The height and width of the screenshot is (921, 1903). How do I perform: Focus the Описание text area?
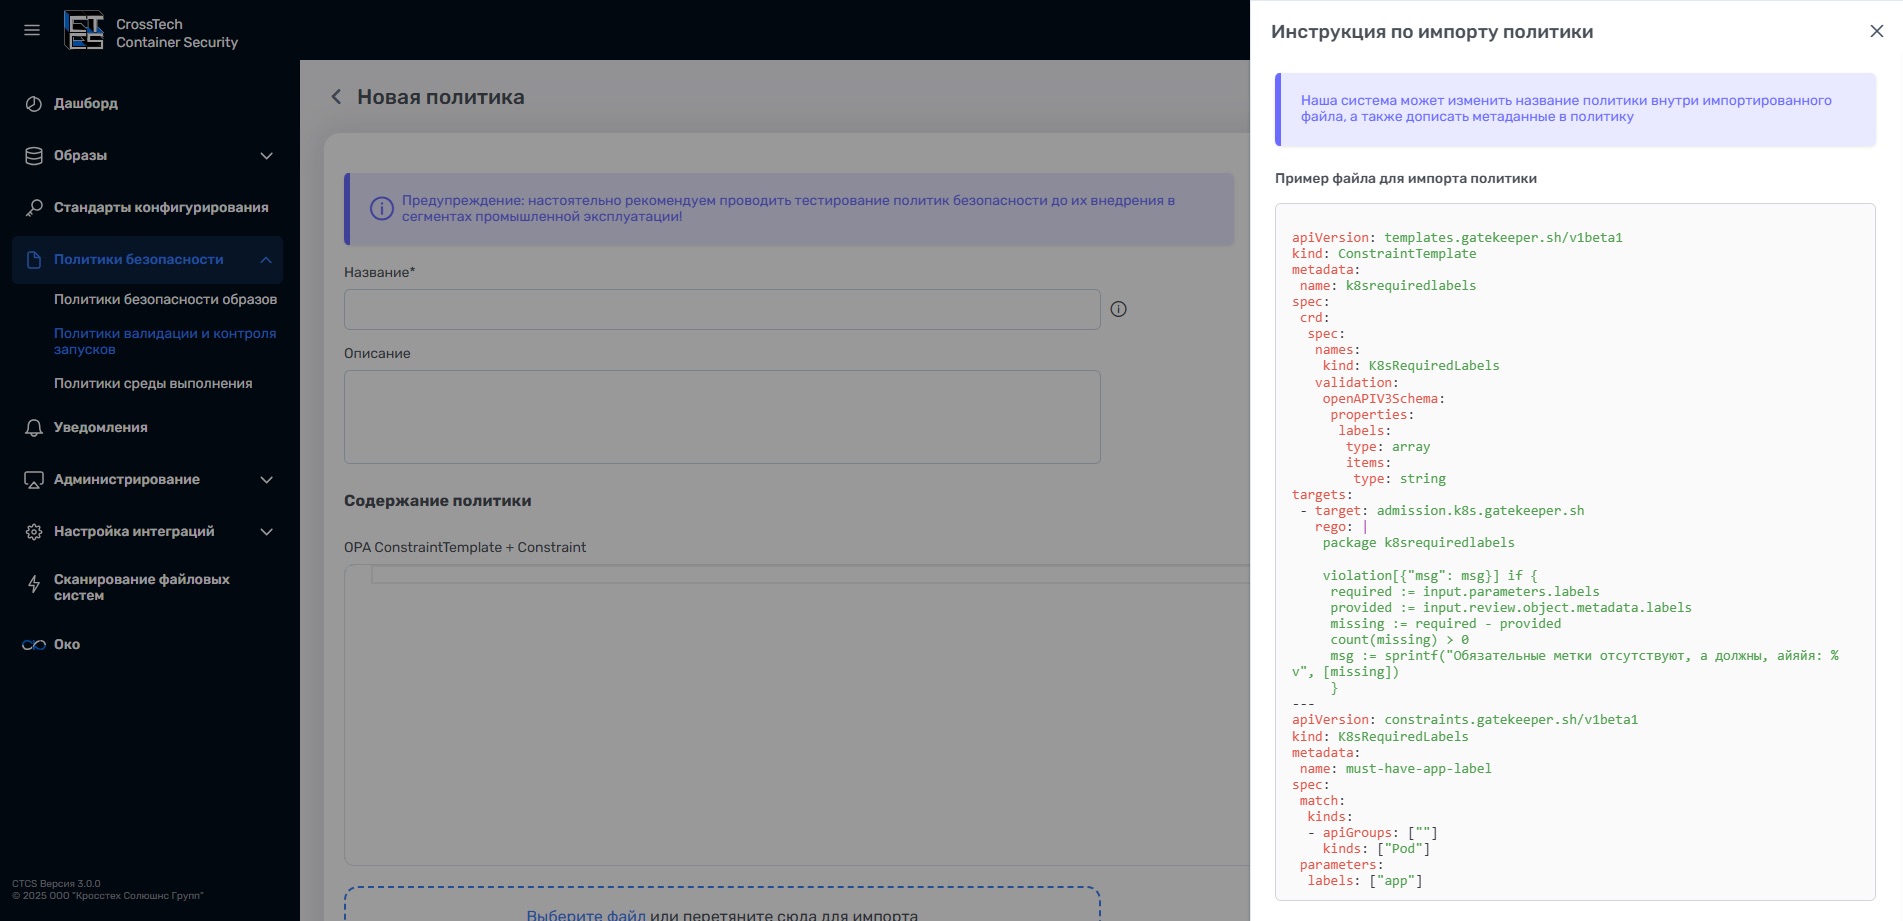click(722, 417)
